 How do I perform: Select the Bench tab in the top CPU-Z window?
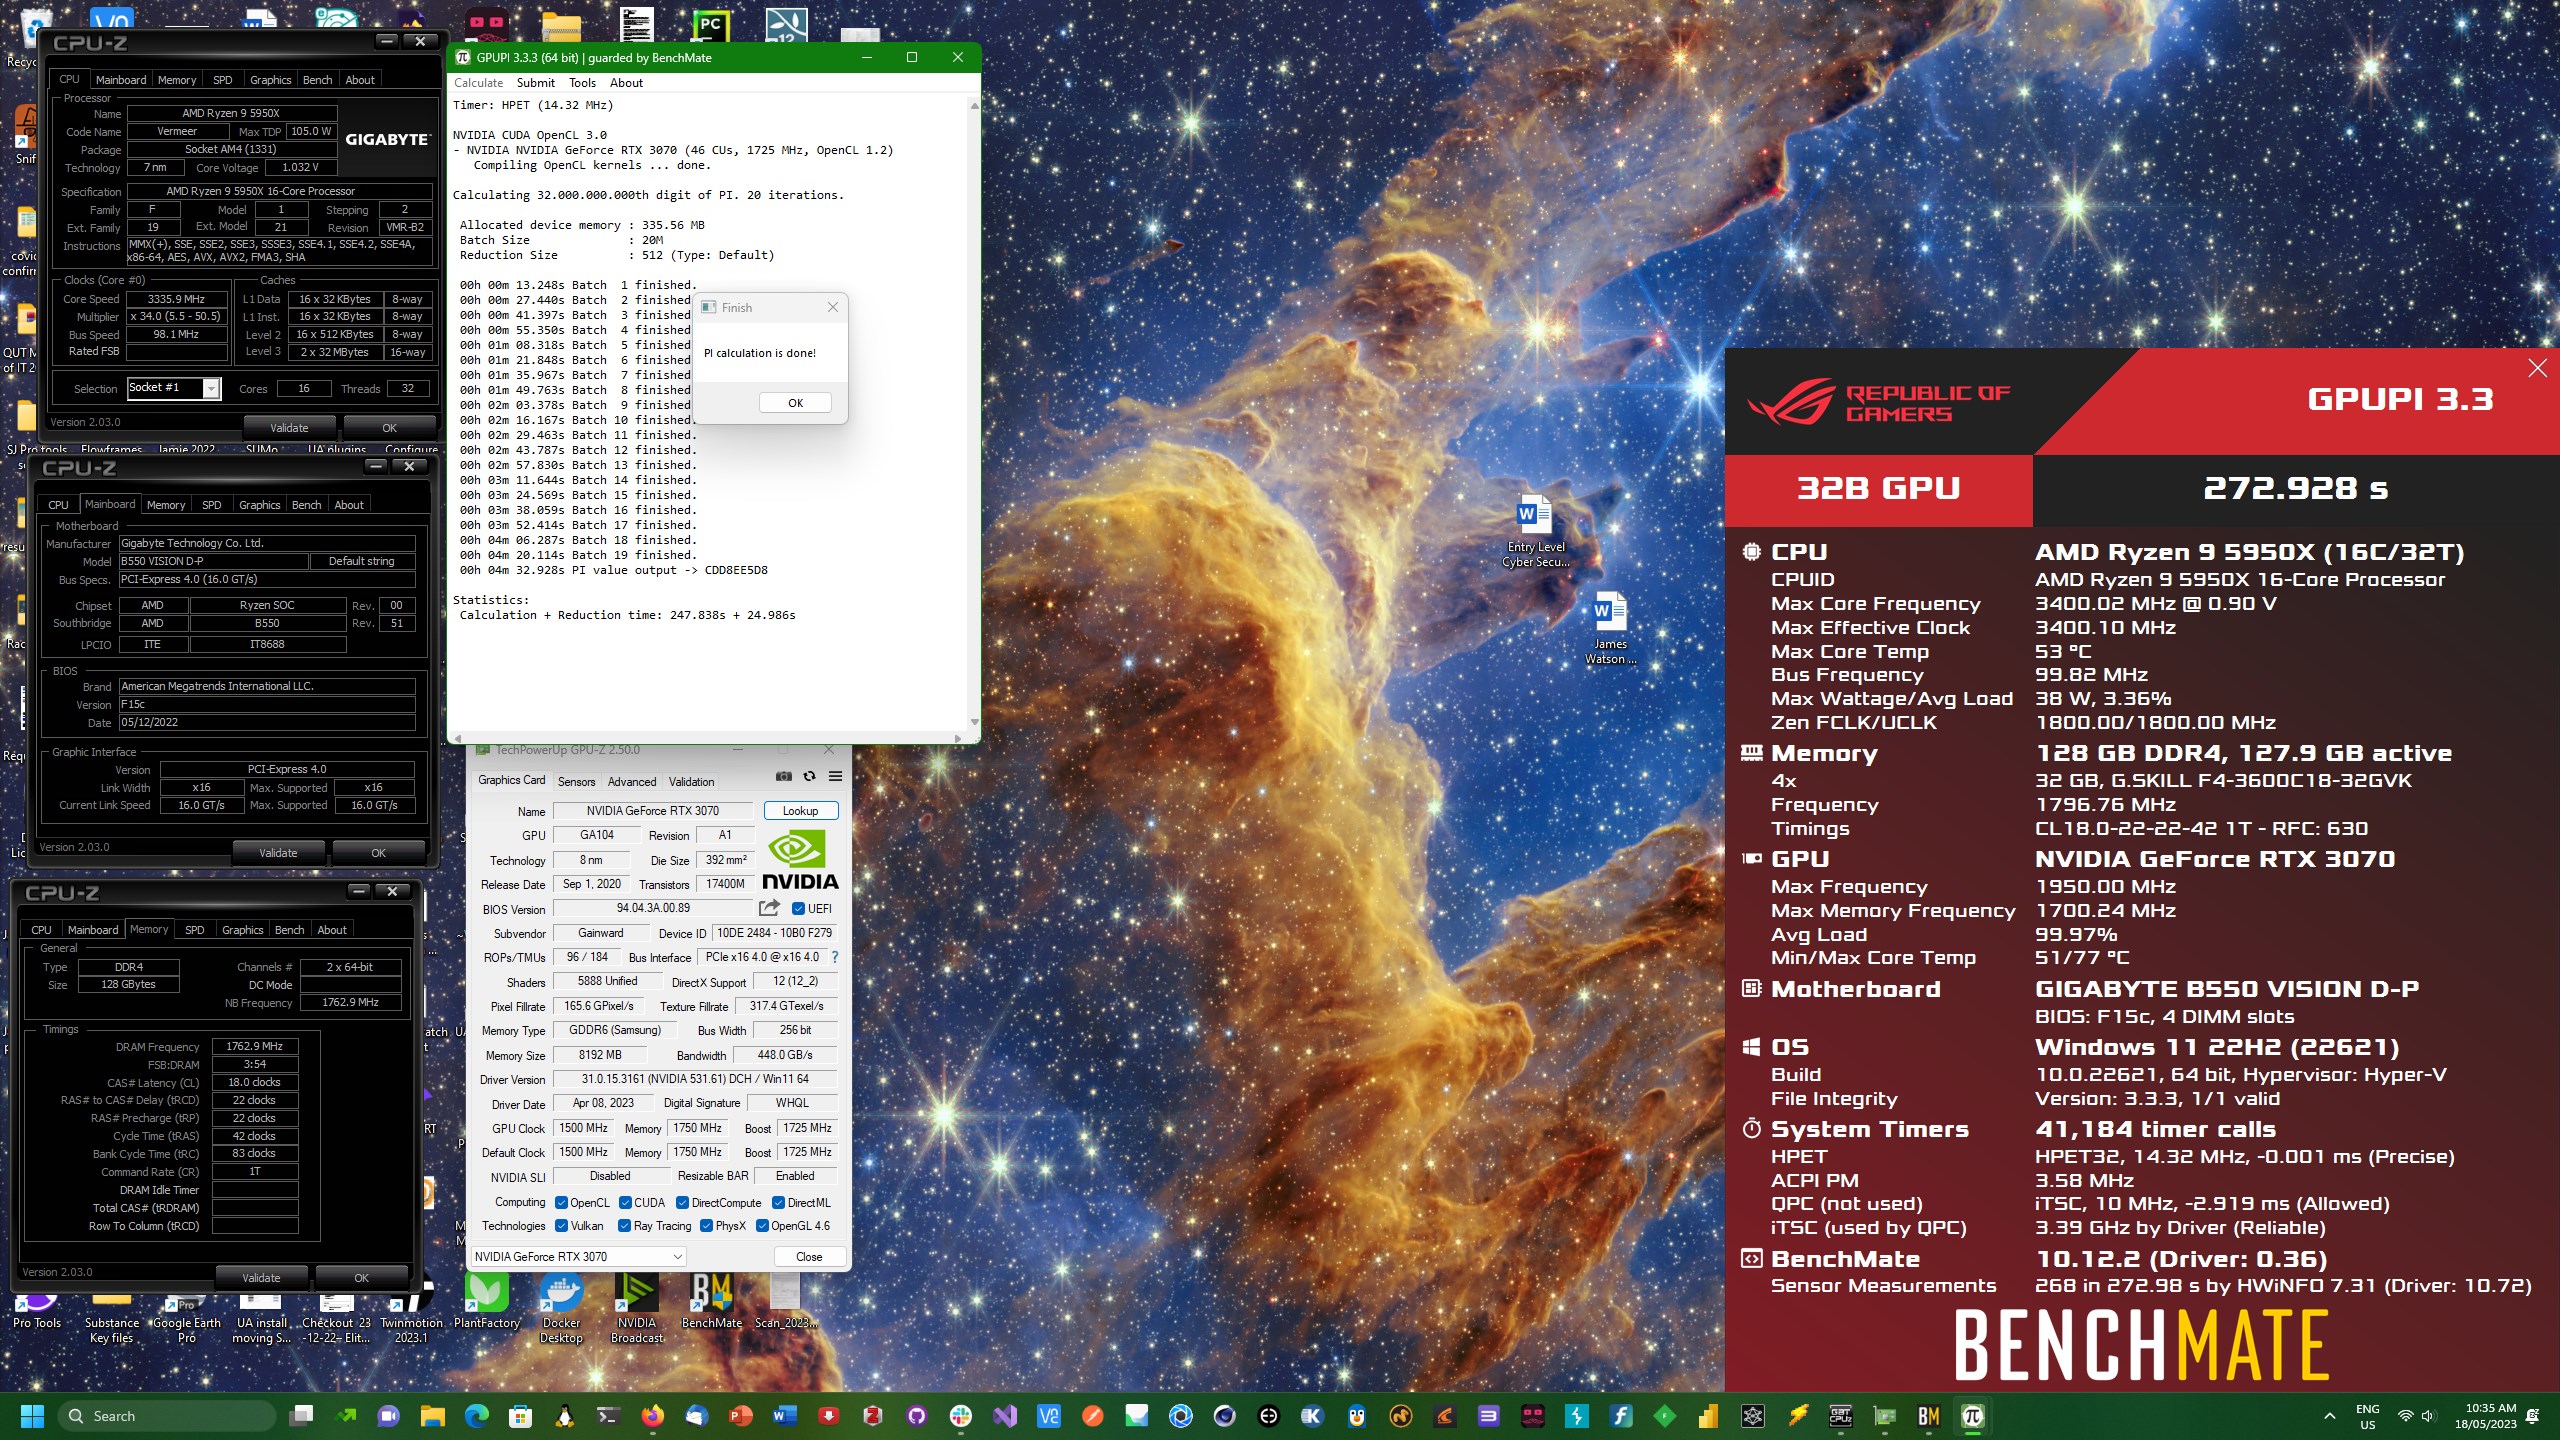[317, 80]
